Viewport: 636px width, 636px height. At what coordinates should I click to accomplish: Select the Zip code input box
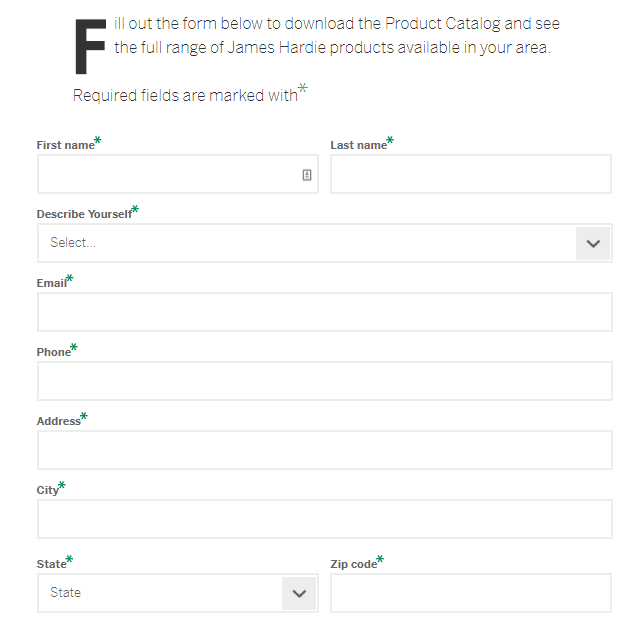470,593
